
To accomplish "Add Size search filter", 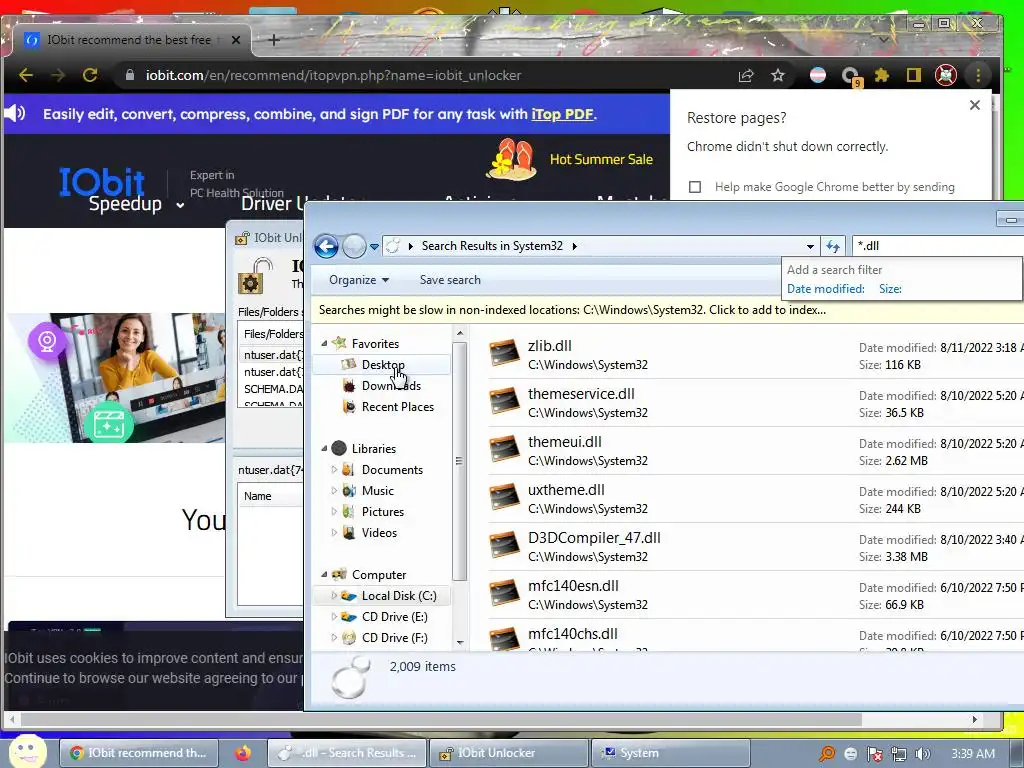I will (890, 289).
